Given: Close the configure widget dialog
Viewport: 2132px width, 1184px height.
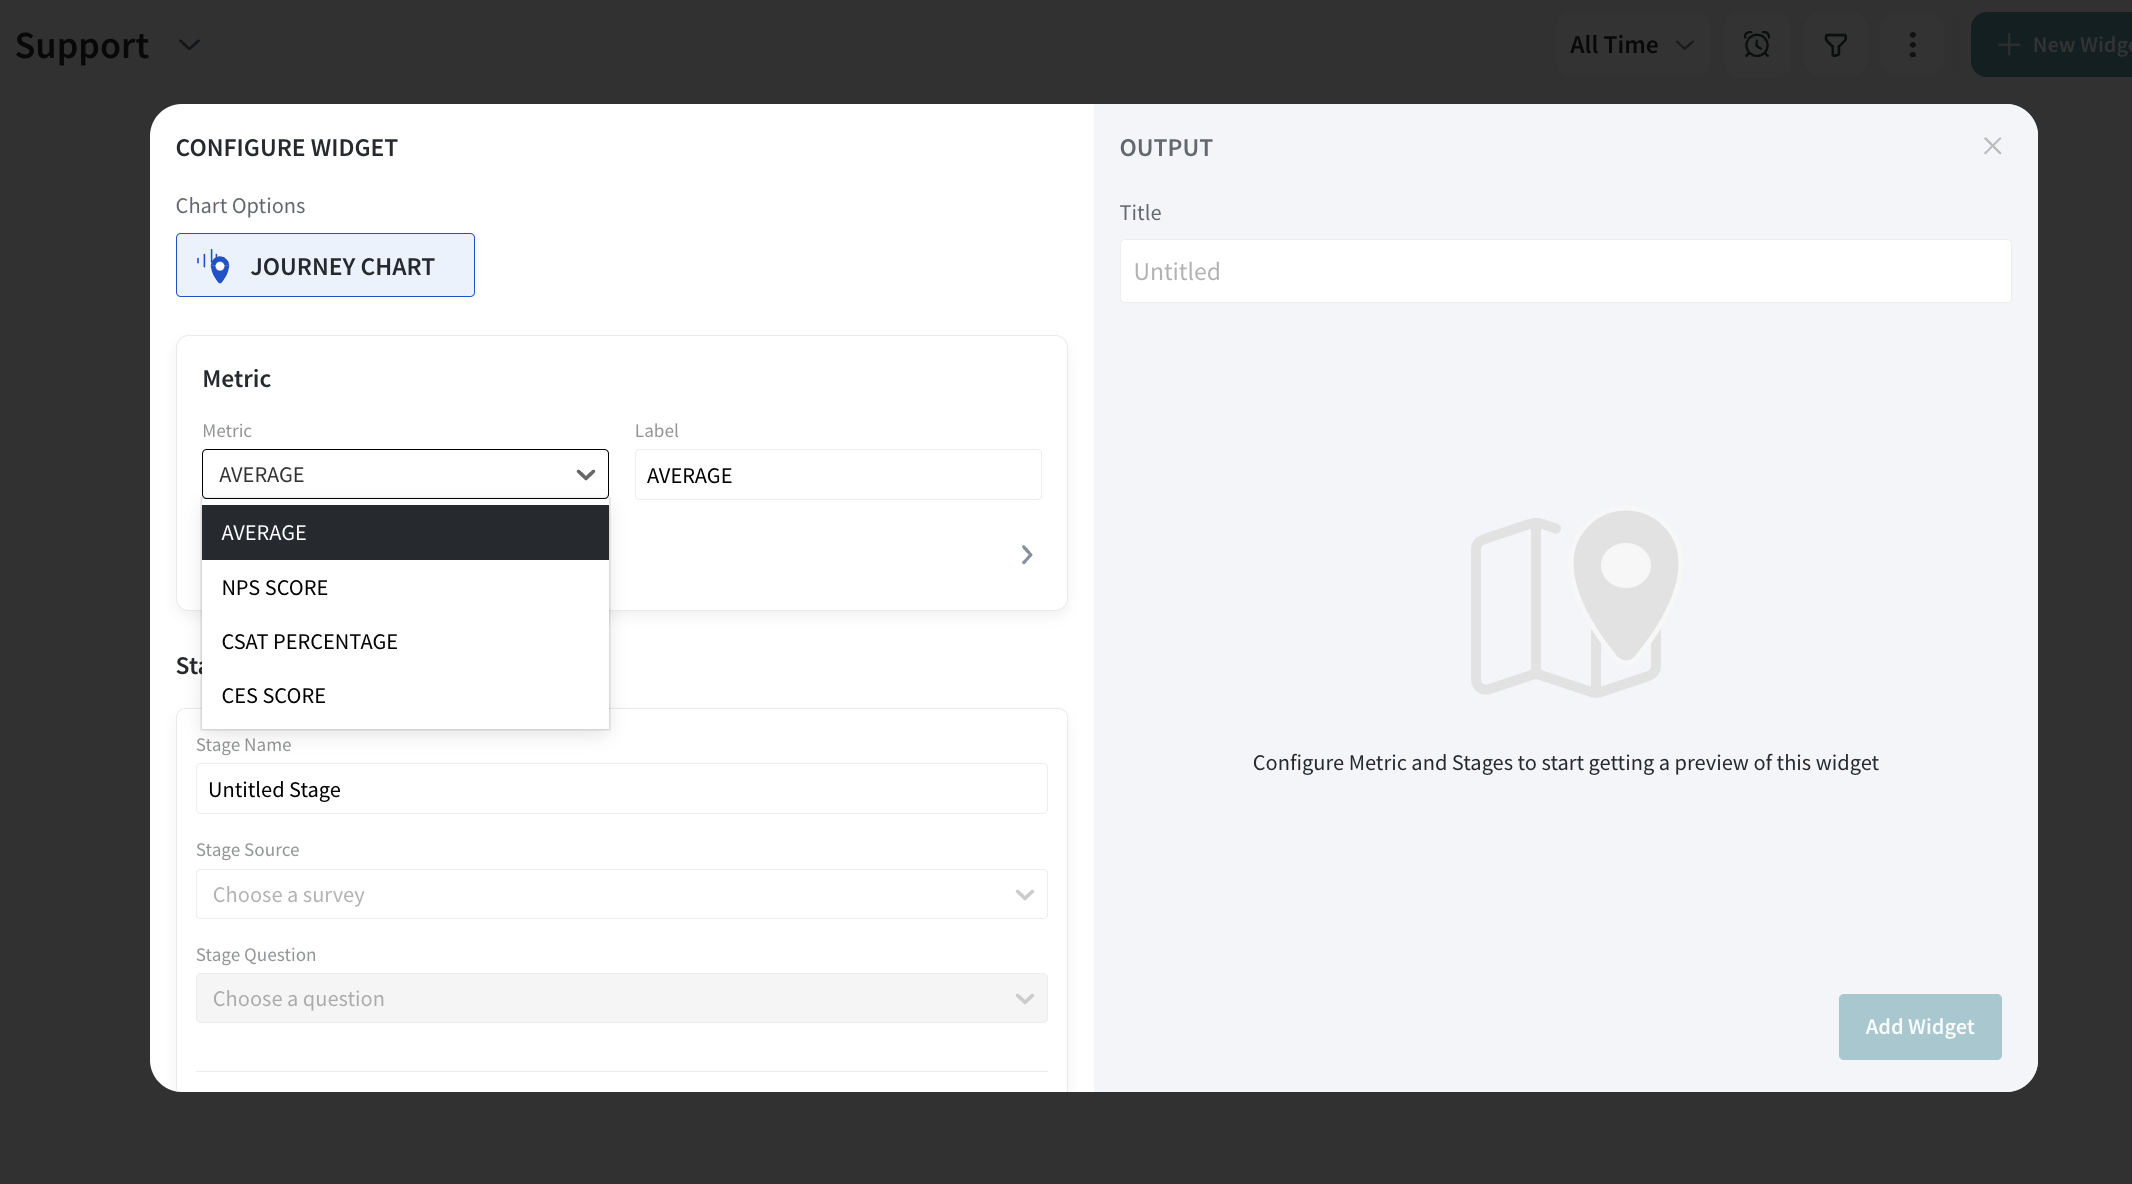Looking at the screenshot, I should (1992, 147).
